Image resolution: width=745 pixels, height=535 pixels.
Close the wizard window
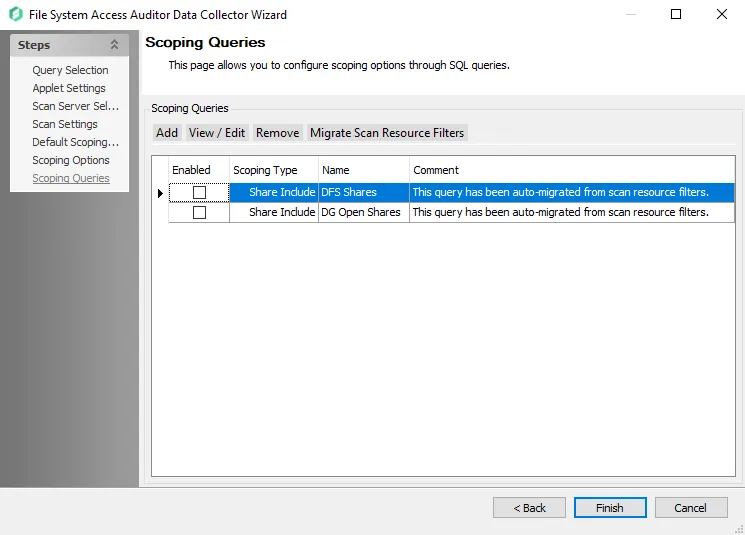click(722, 14)
